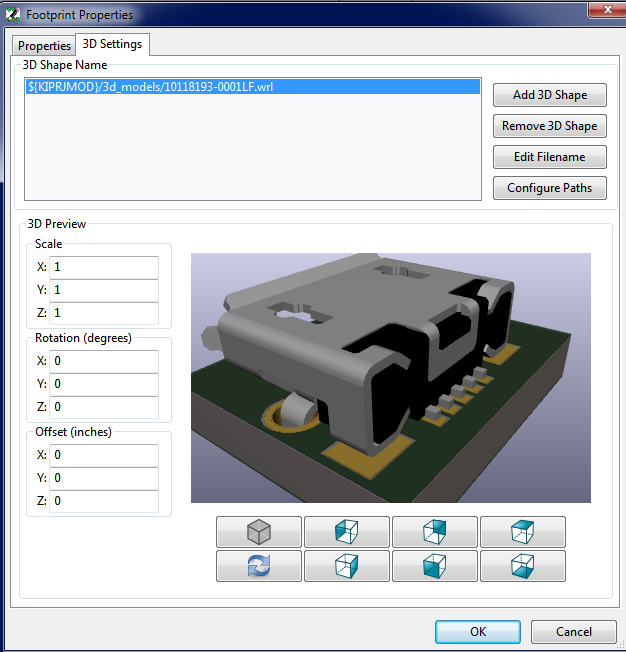Select bottom-face highlighted cube view icon

coord(523,566)
